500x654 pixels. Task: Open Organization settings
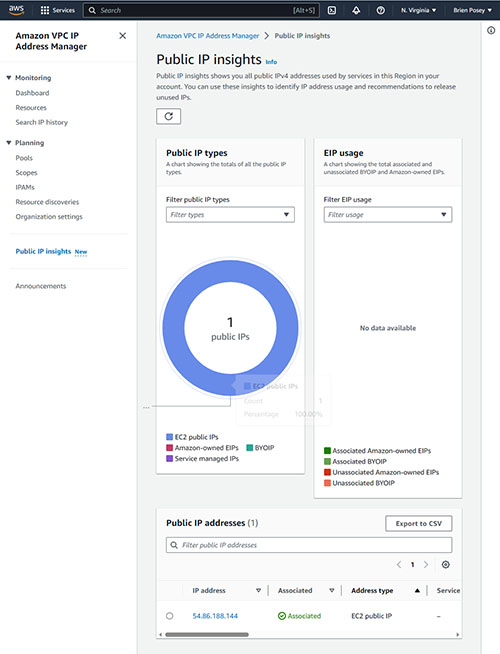coord(49,216)
